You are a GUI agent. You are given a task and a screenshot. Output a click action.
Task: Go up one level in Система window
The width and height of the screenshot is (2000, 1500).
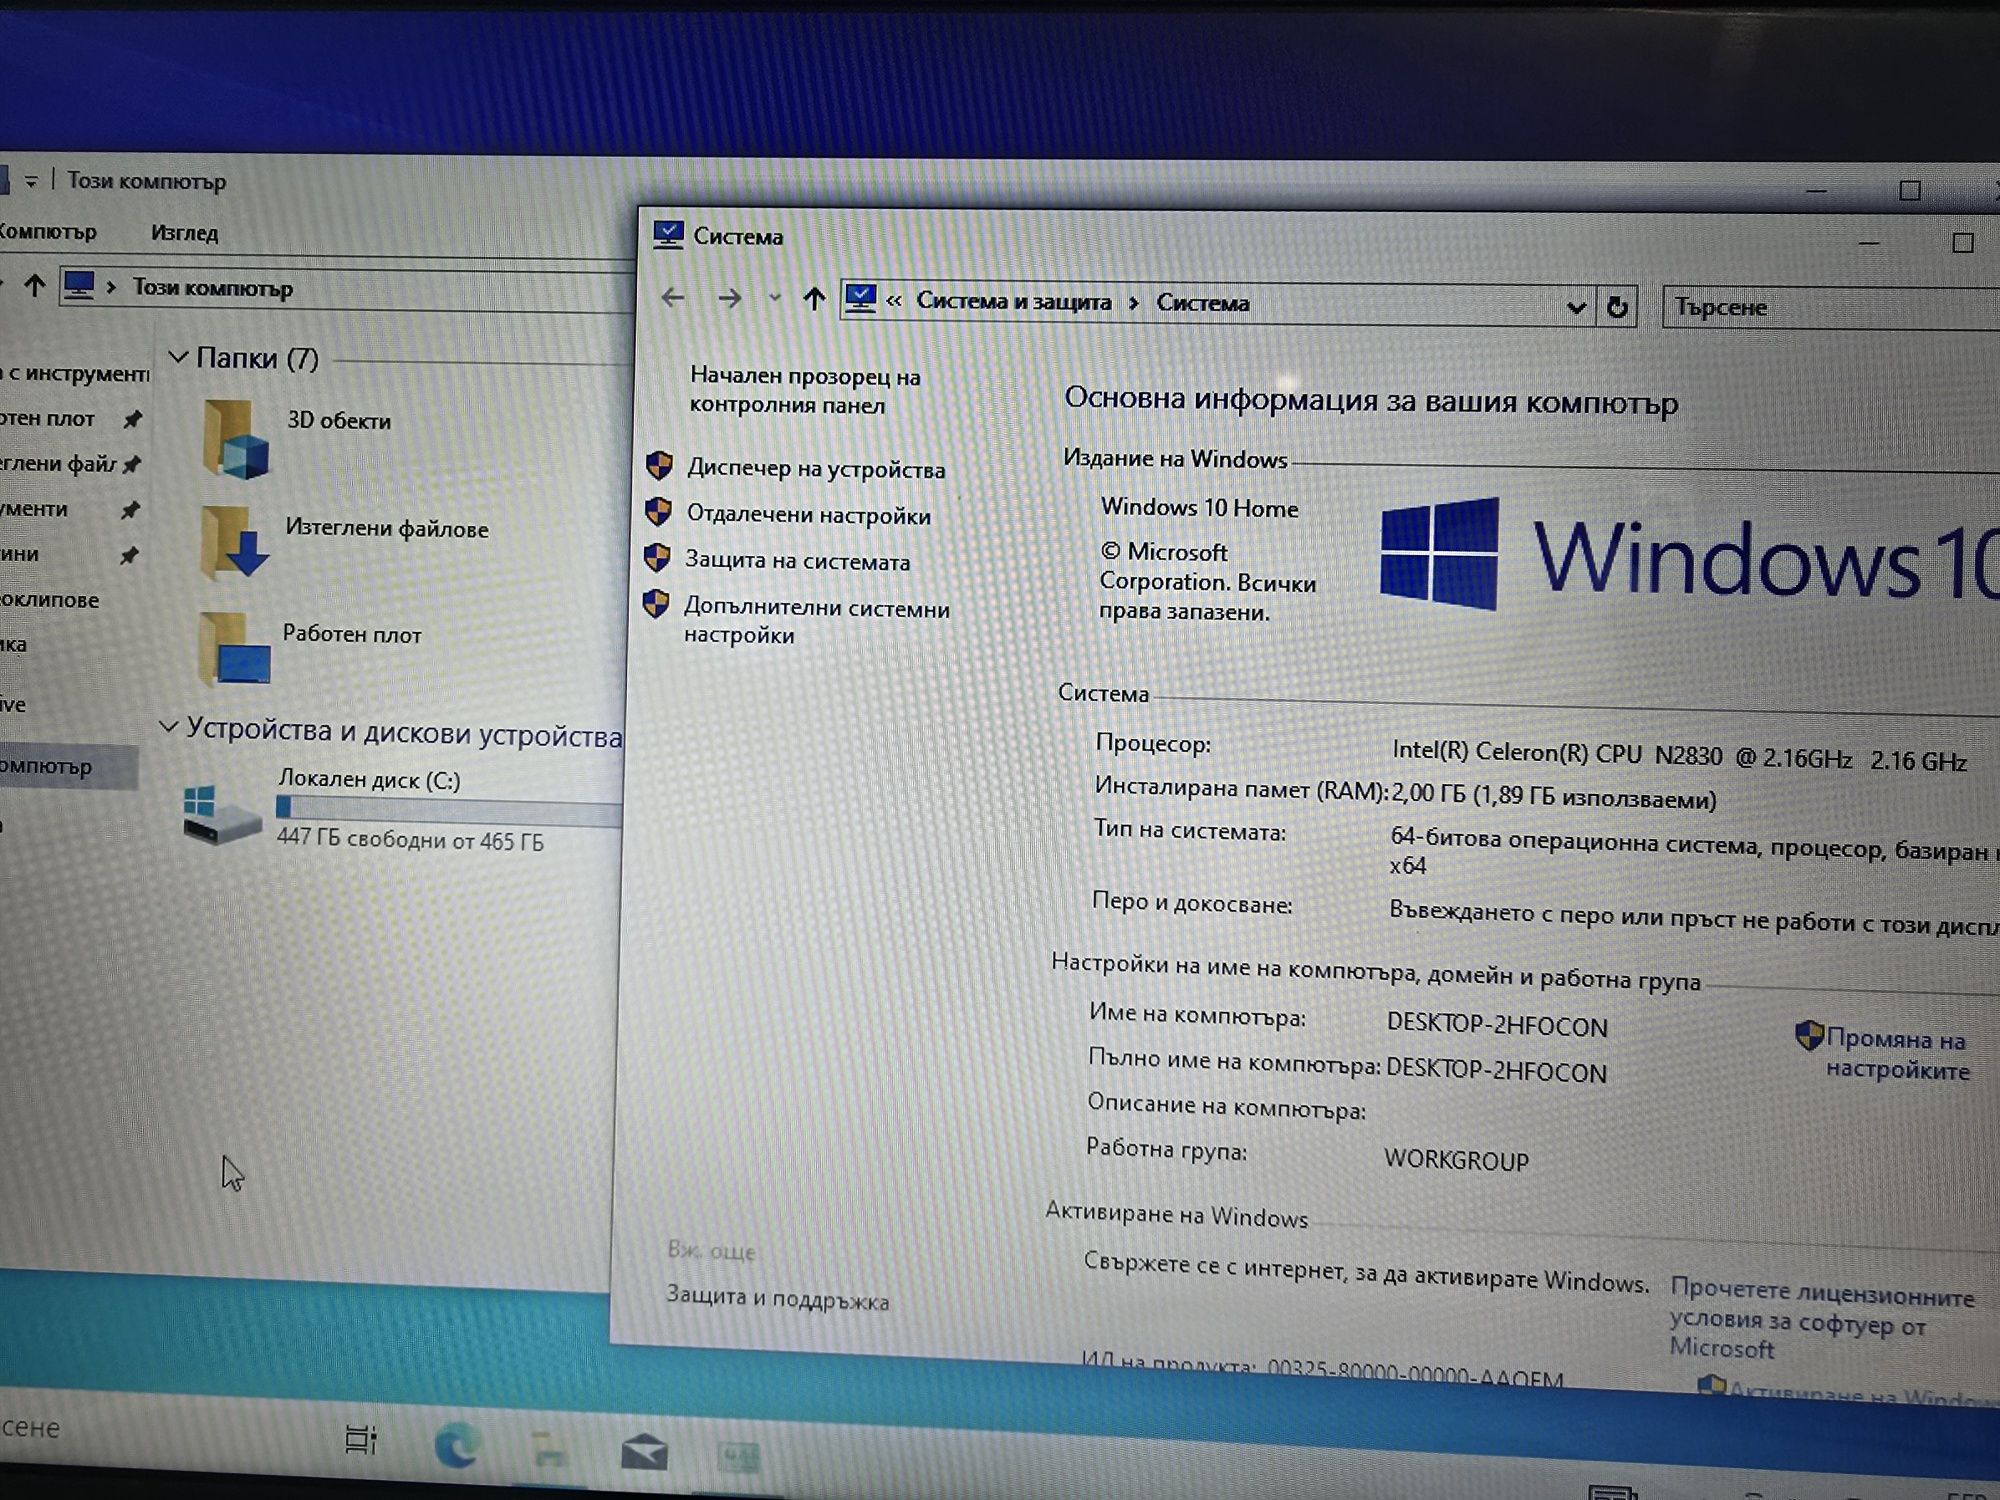click(x=814, y=298)
